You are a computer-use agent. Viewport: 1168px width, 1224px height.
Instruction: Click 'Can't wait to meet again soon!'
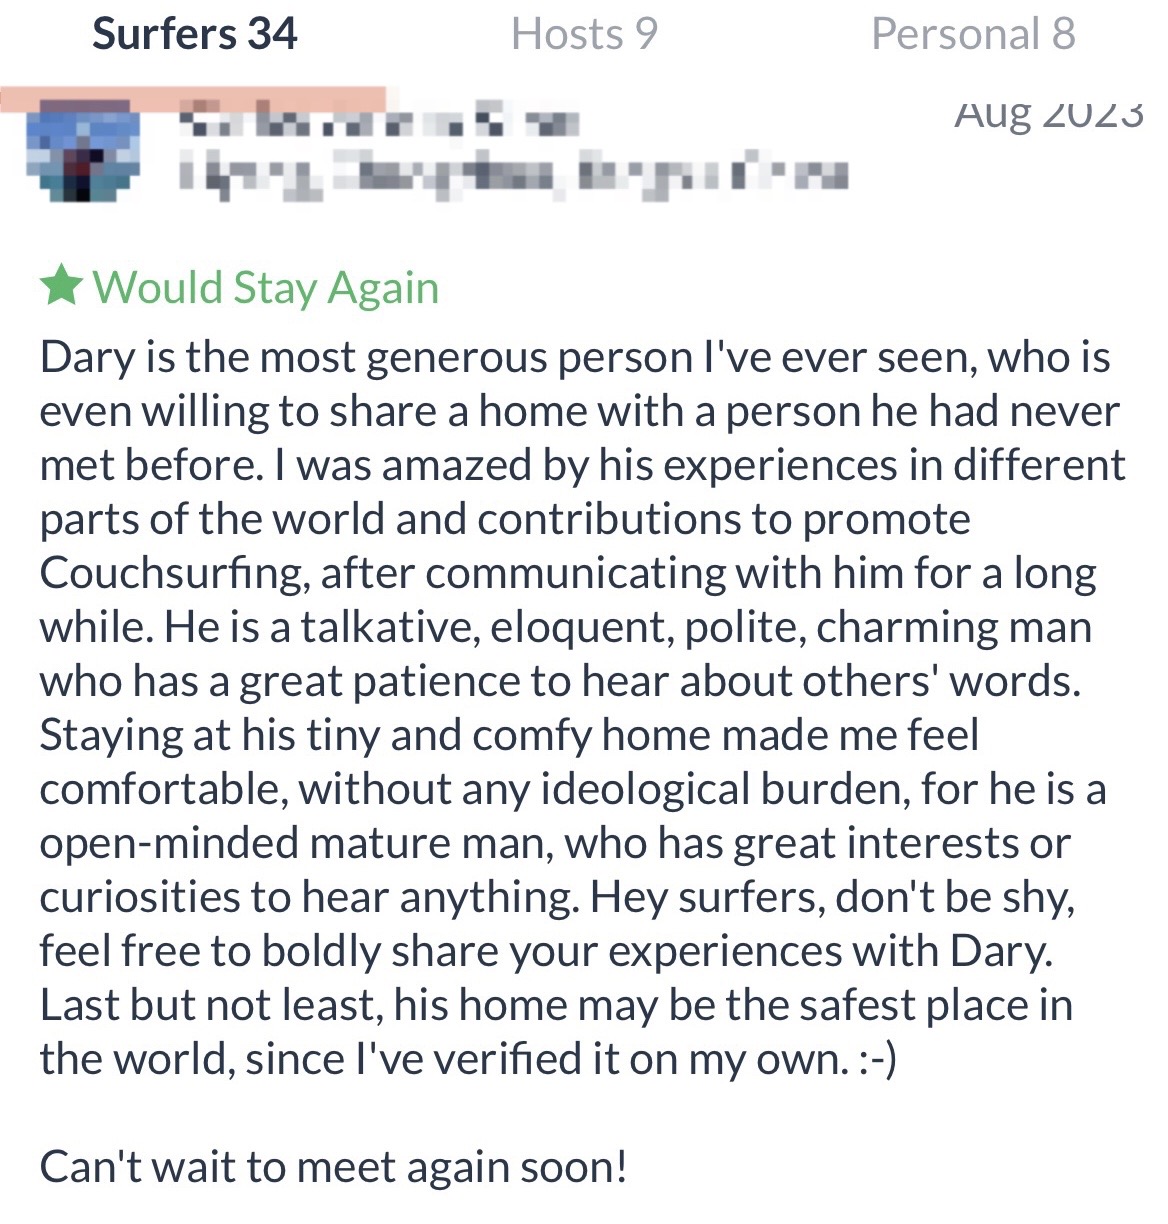click(334, 1167)
